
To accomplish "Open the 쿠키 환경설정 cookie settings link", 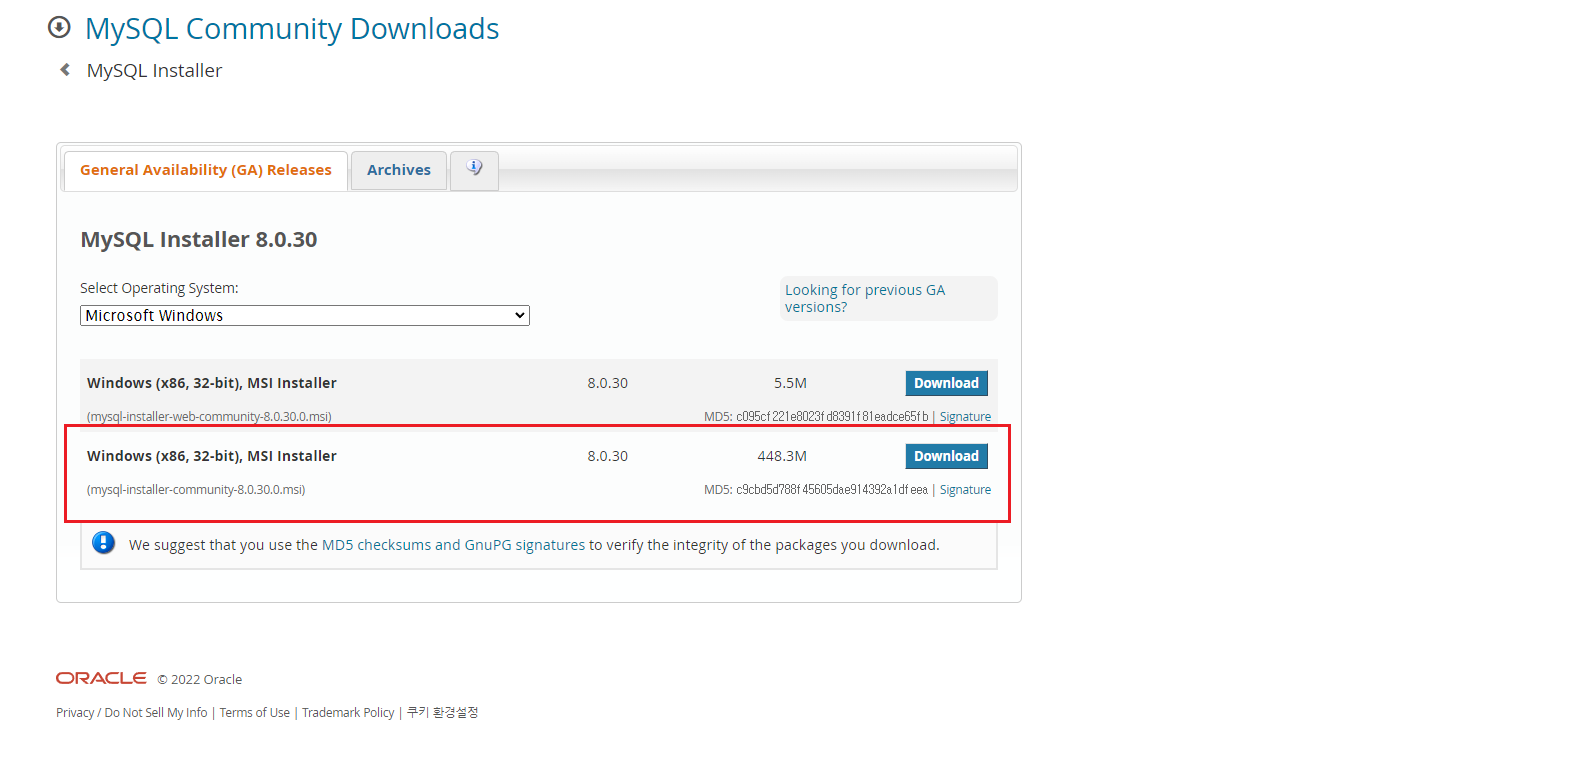I will coord(443,713).
